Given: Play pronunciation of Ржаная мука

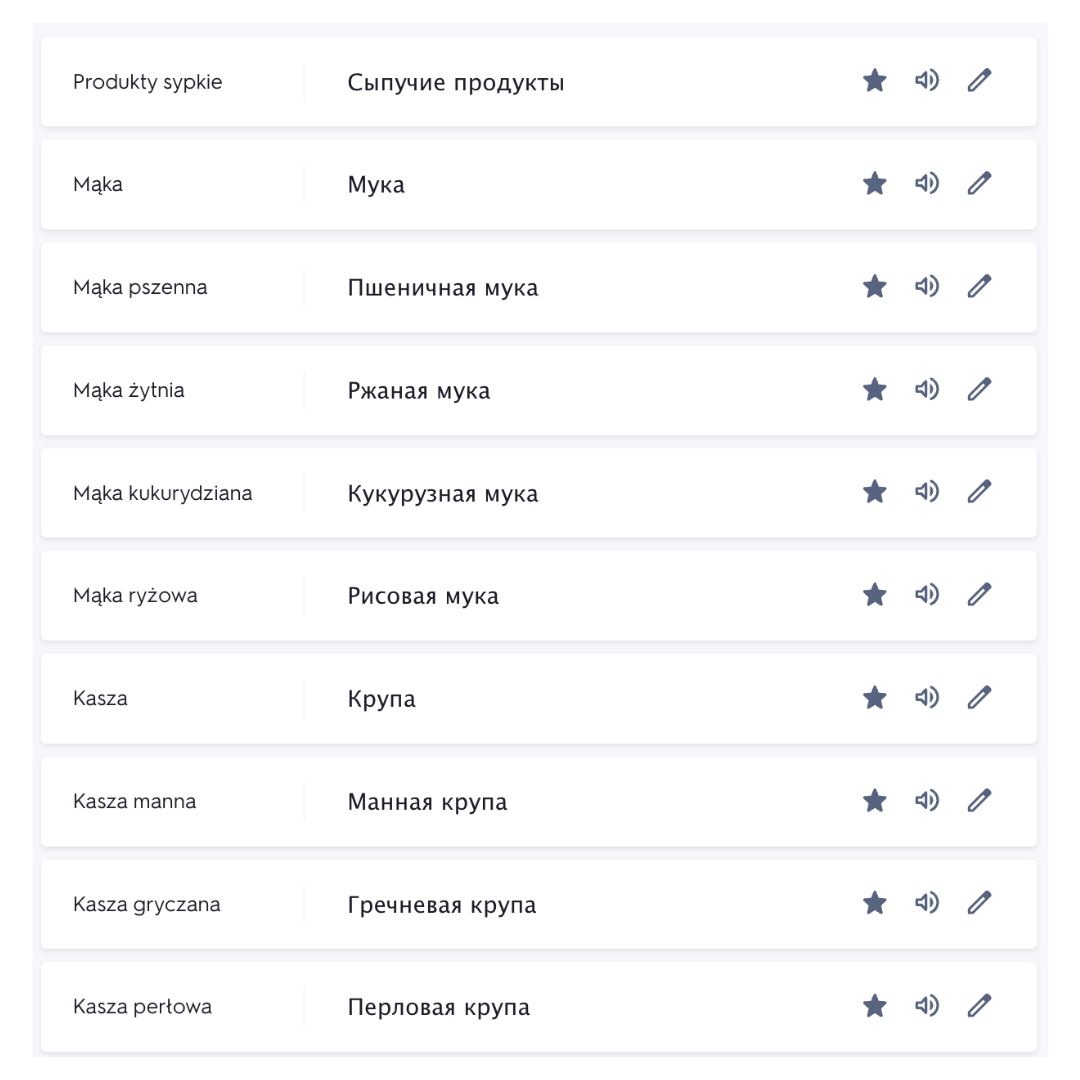Looking at the screenshot, I should click(926, 389).
